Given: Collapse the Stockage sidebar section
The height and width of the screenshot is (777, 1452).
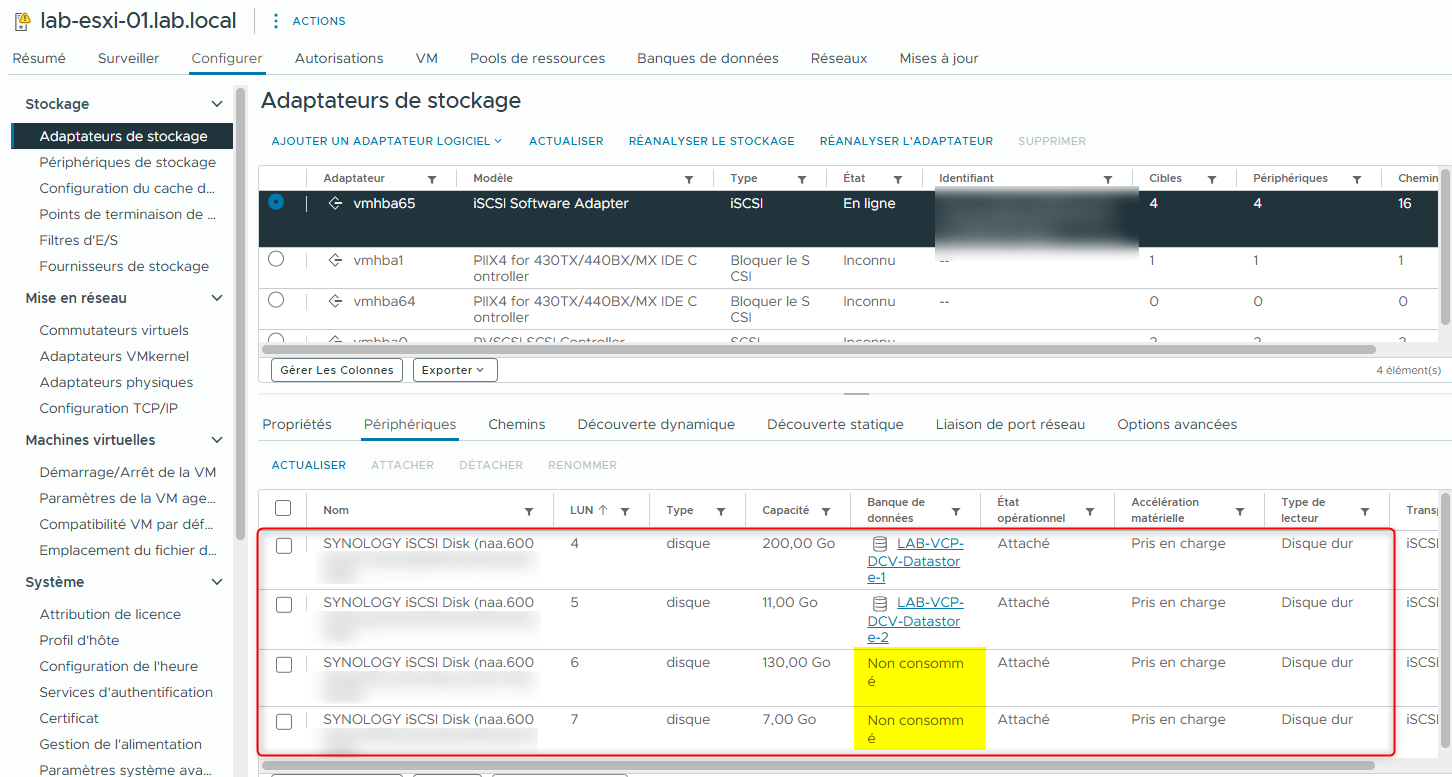Looking at the screenshot, I should point(216,103).
